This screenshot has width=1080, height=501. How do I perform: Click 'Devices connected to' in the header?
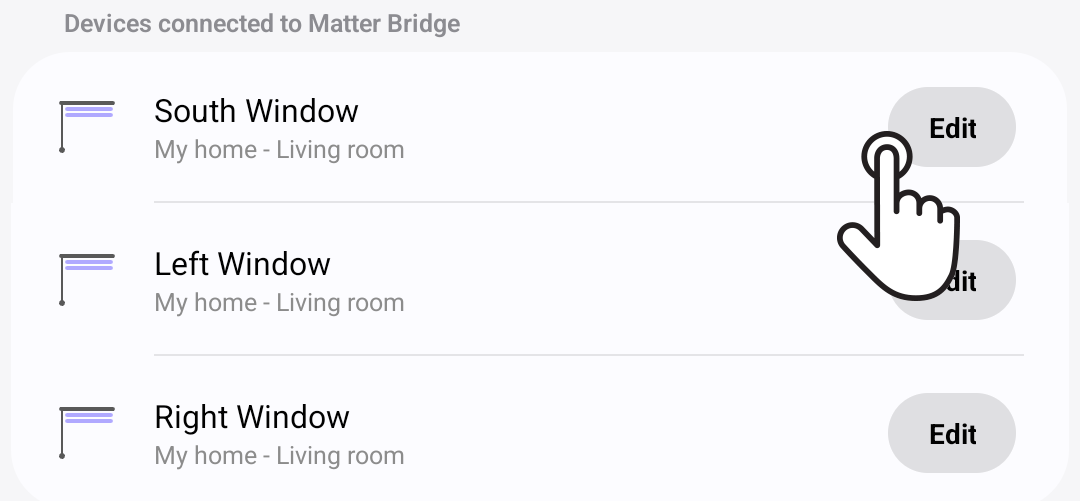(x=184, y=23)
